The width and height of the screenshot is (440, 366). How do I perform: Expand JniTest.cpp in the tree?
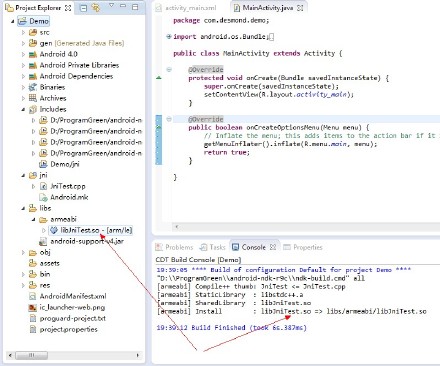click(33, 186)
